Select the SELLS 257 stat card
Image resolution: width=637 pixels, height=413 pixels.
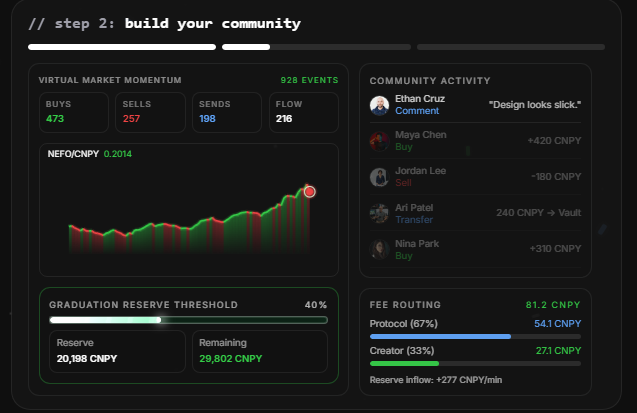tap(150, 112)
